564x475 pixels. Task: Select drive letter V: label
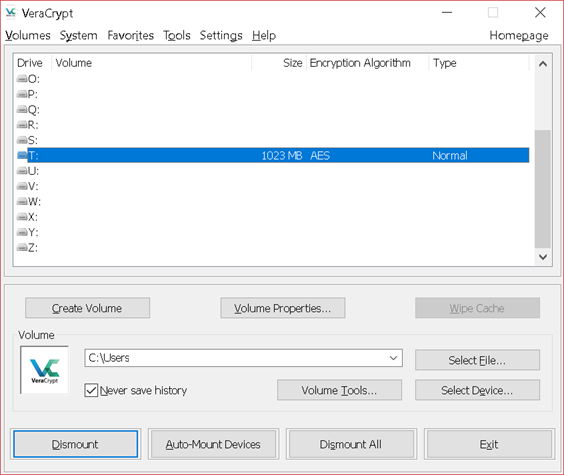point(33,187)
